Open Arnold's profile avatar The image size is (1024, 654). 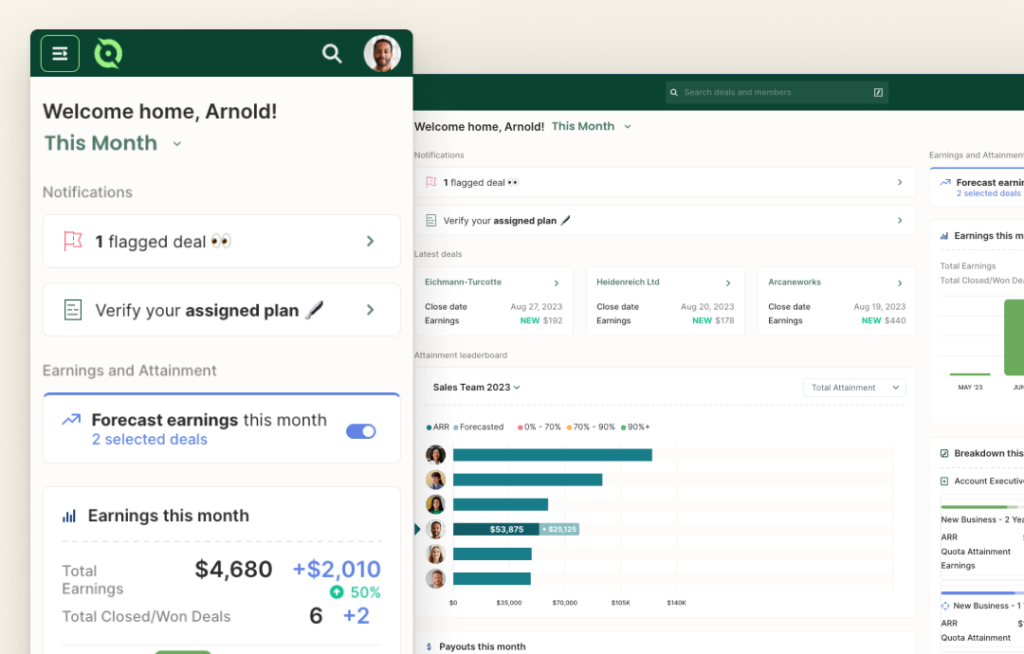[382, 54]
